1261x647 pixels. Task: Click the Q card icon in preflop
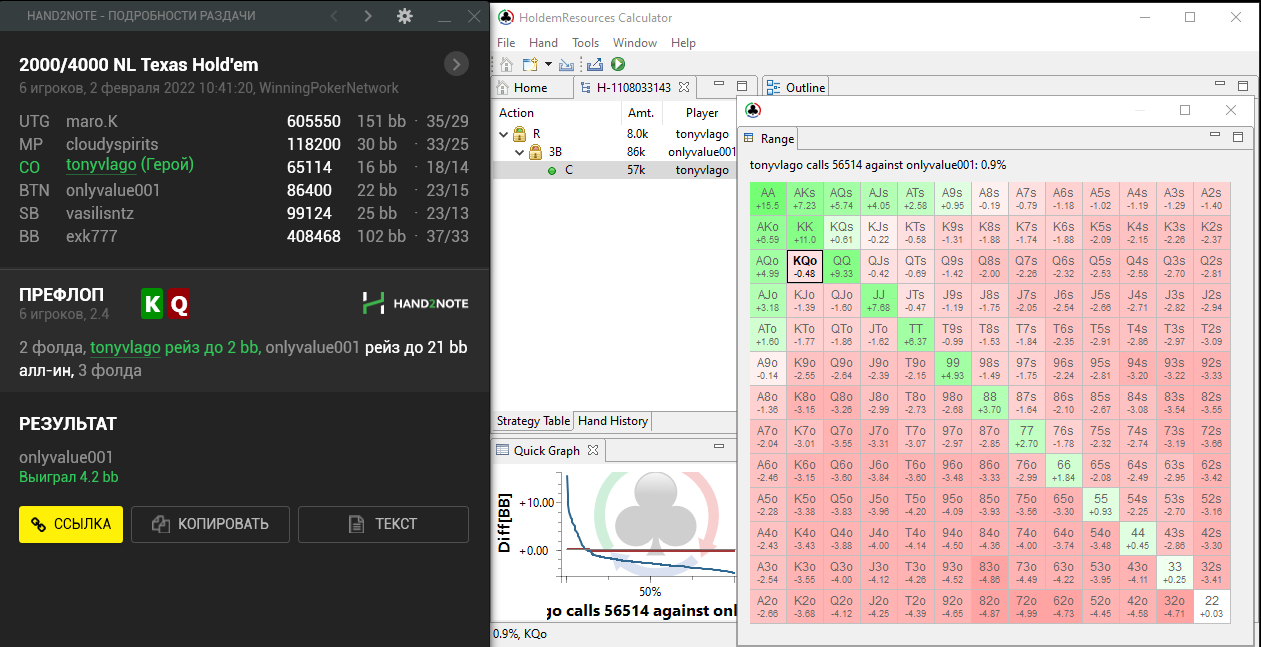[x=178, y=304]
